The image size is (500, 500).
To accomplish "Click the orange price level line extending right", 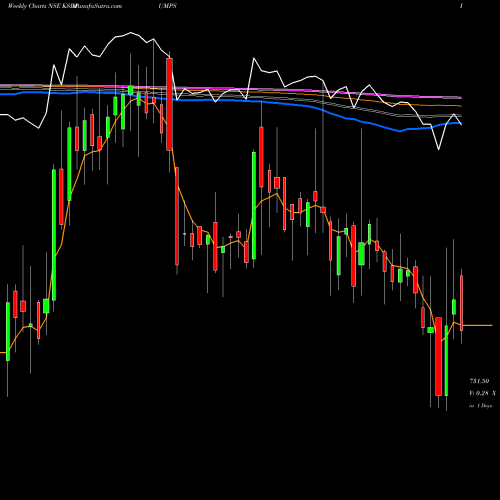I will click(478, 325).
